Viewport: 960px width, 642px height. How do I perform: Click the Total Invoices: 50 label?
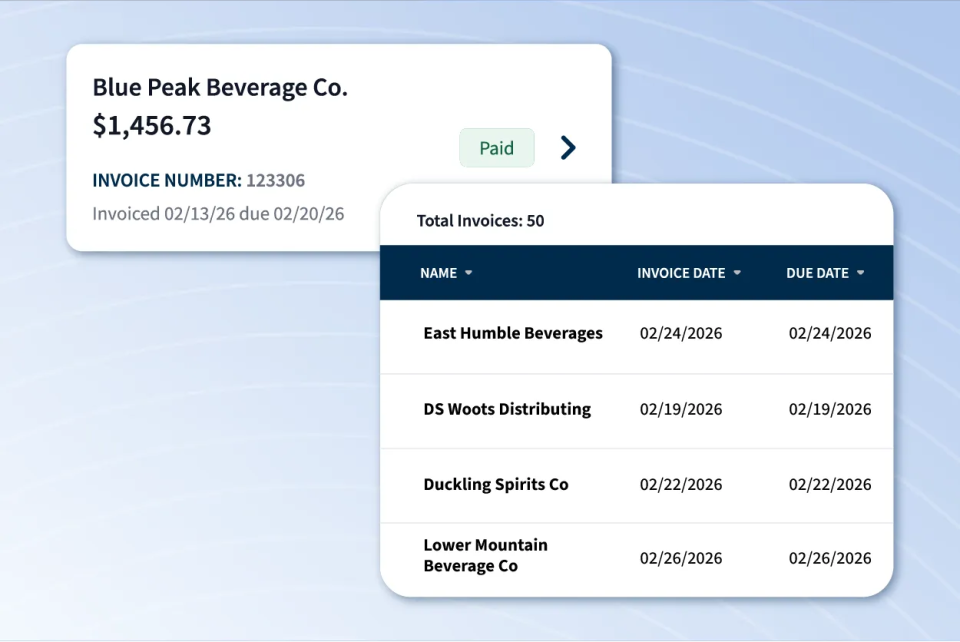pyautogui.click(x=481, y=221)
